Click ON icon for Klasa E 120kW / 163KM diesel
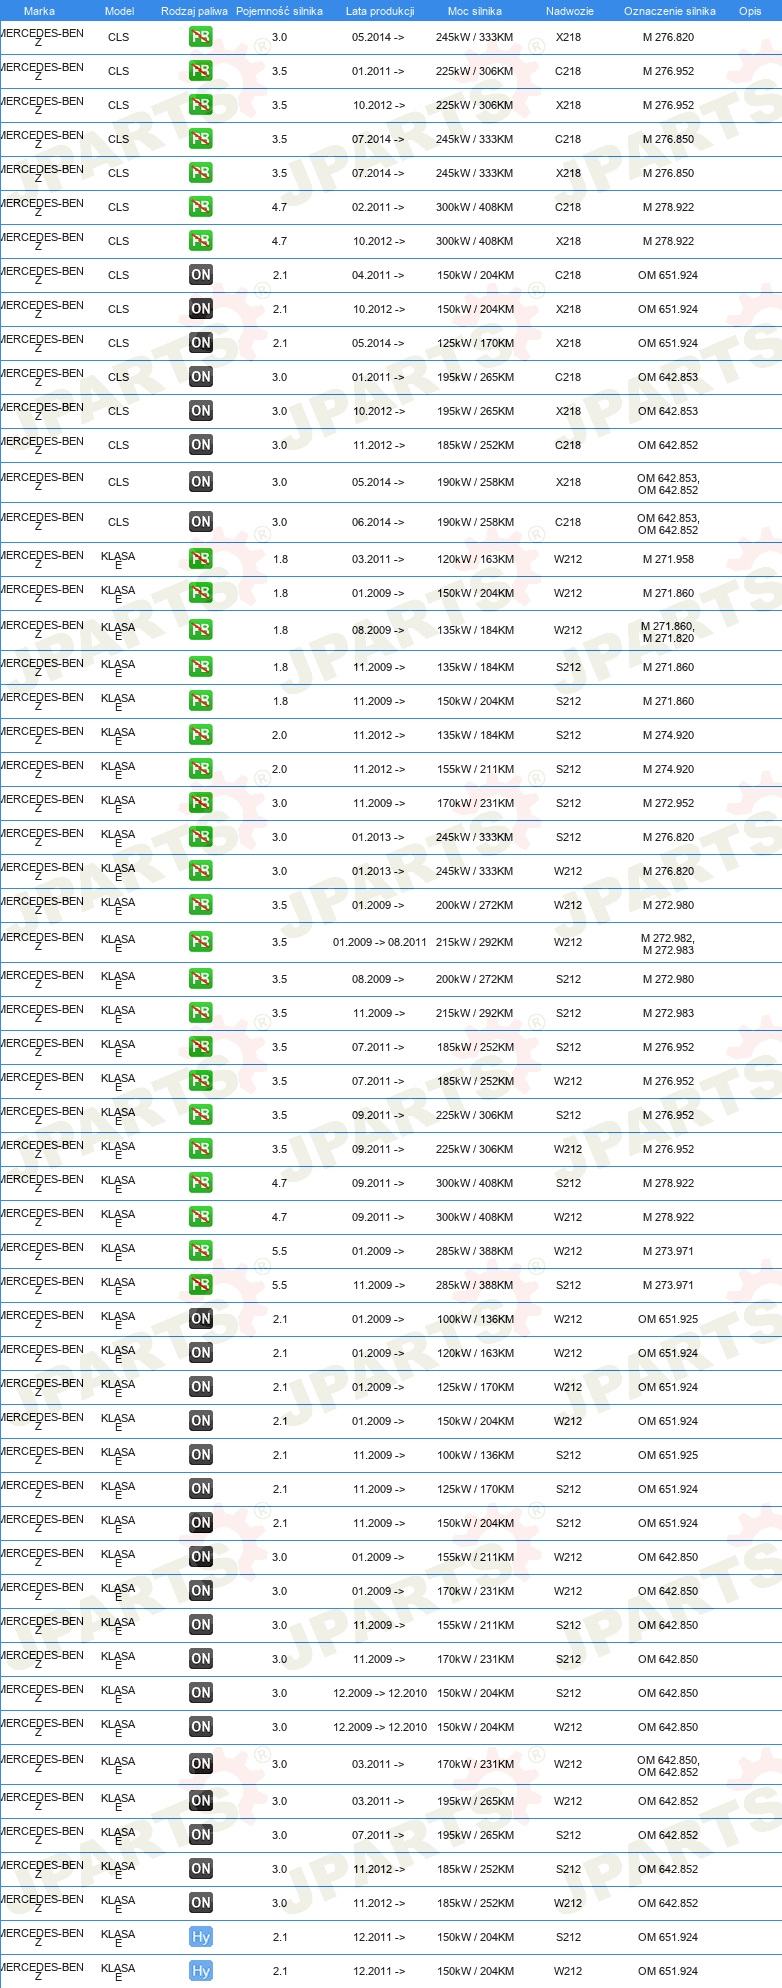This screenshot has height=1988, width=782. (x=200, y=1353)
